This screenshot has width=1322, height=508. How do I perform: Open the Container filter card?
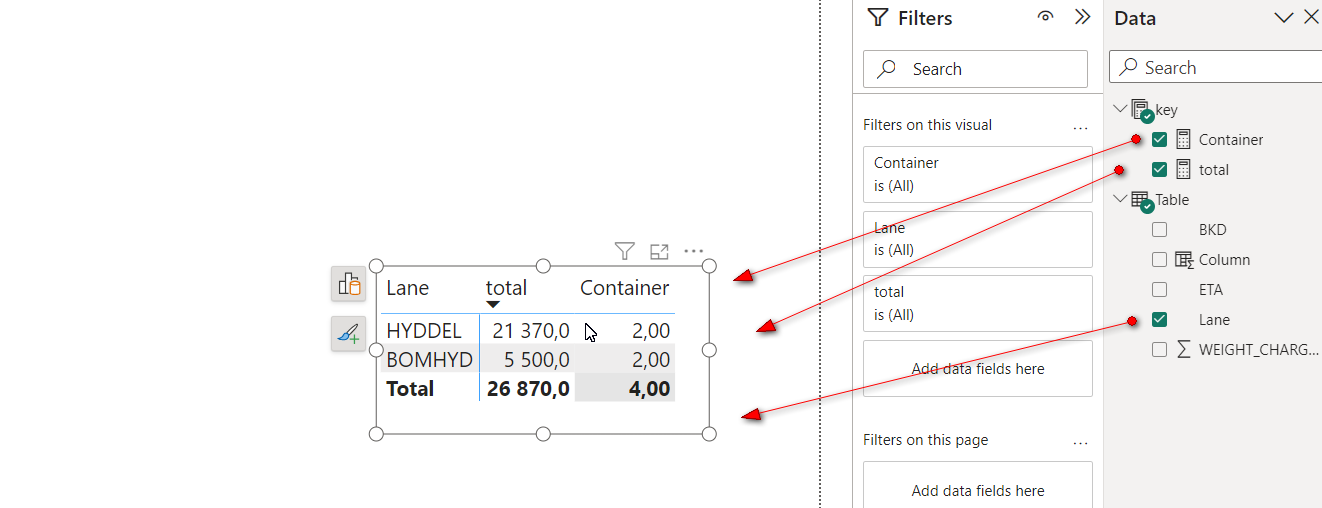point(977,174)
